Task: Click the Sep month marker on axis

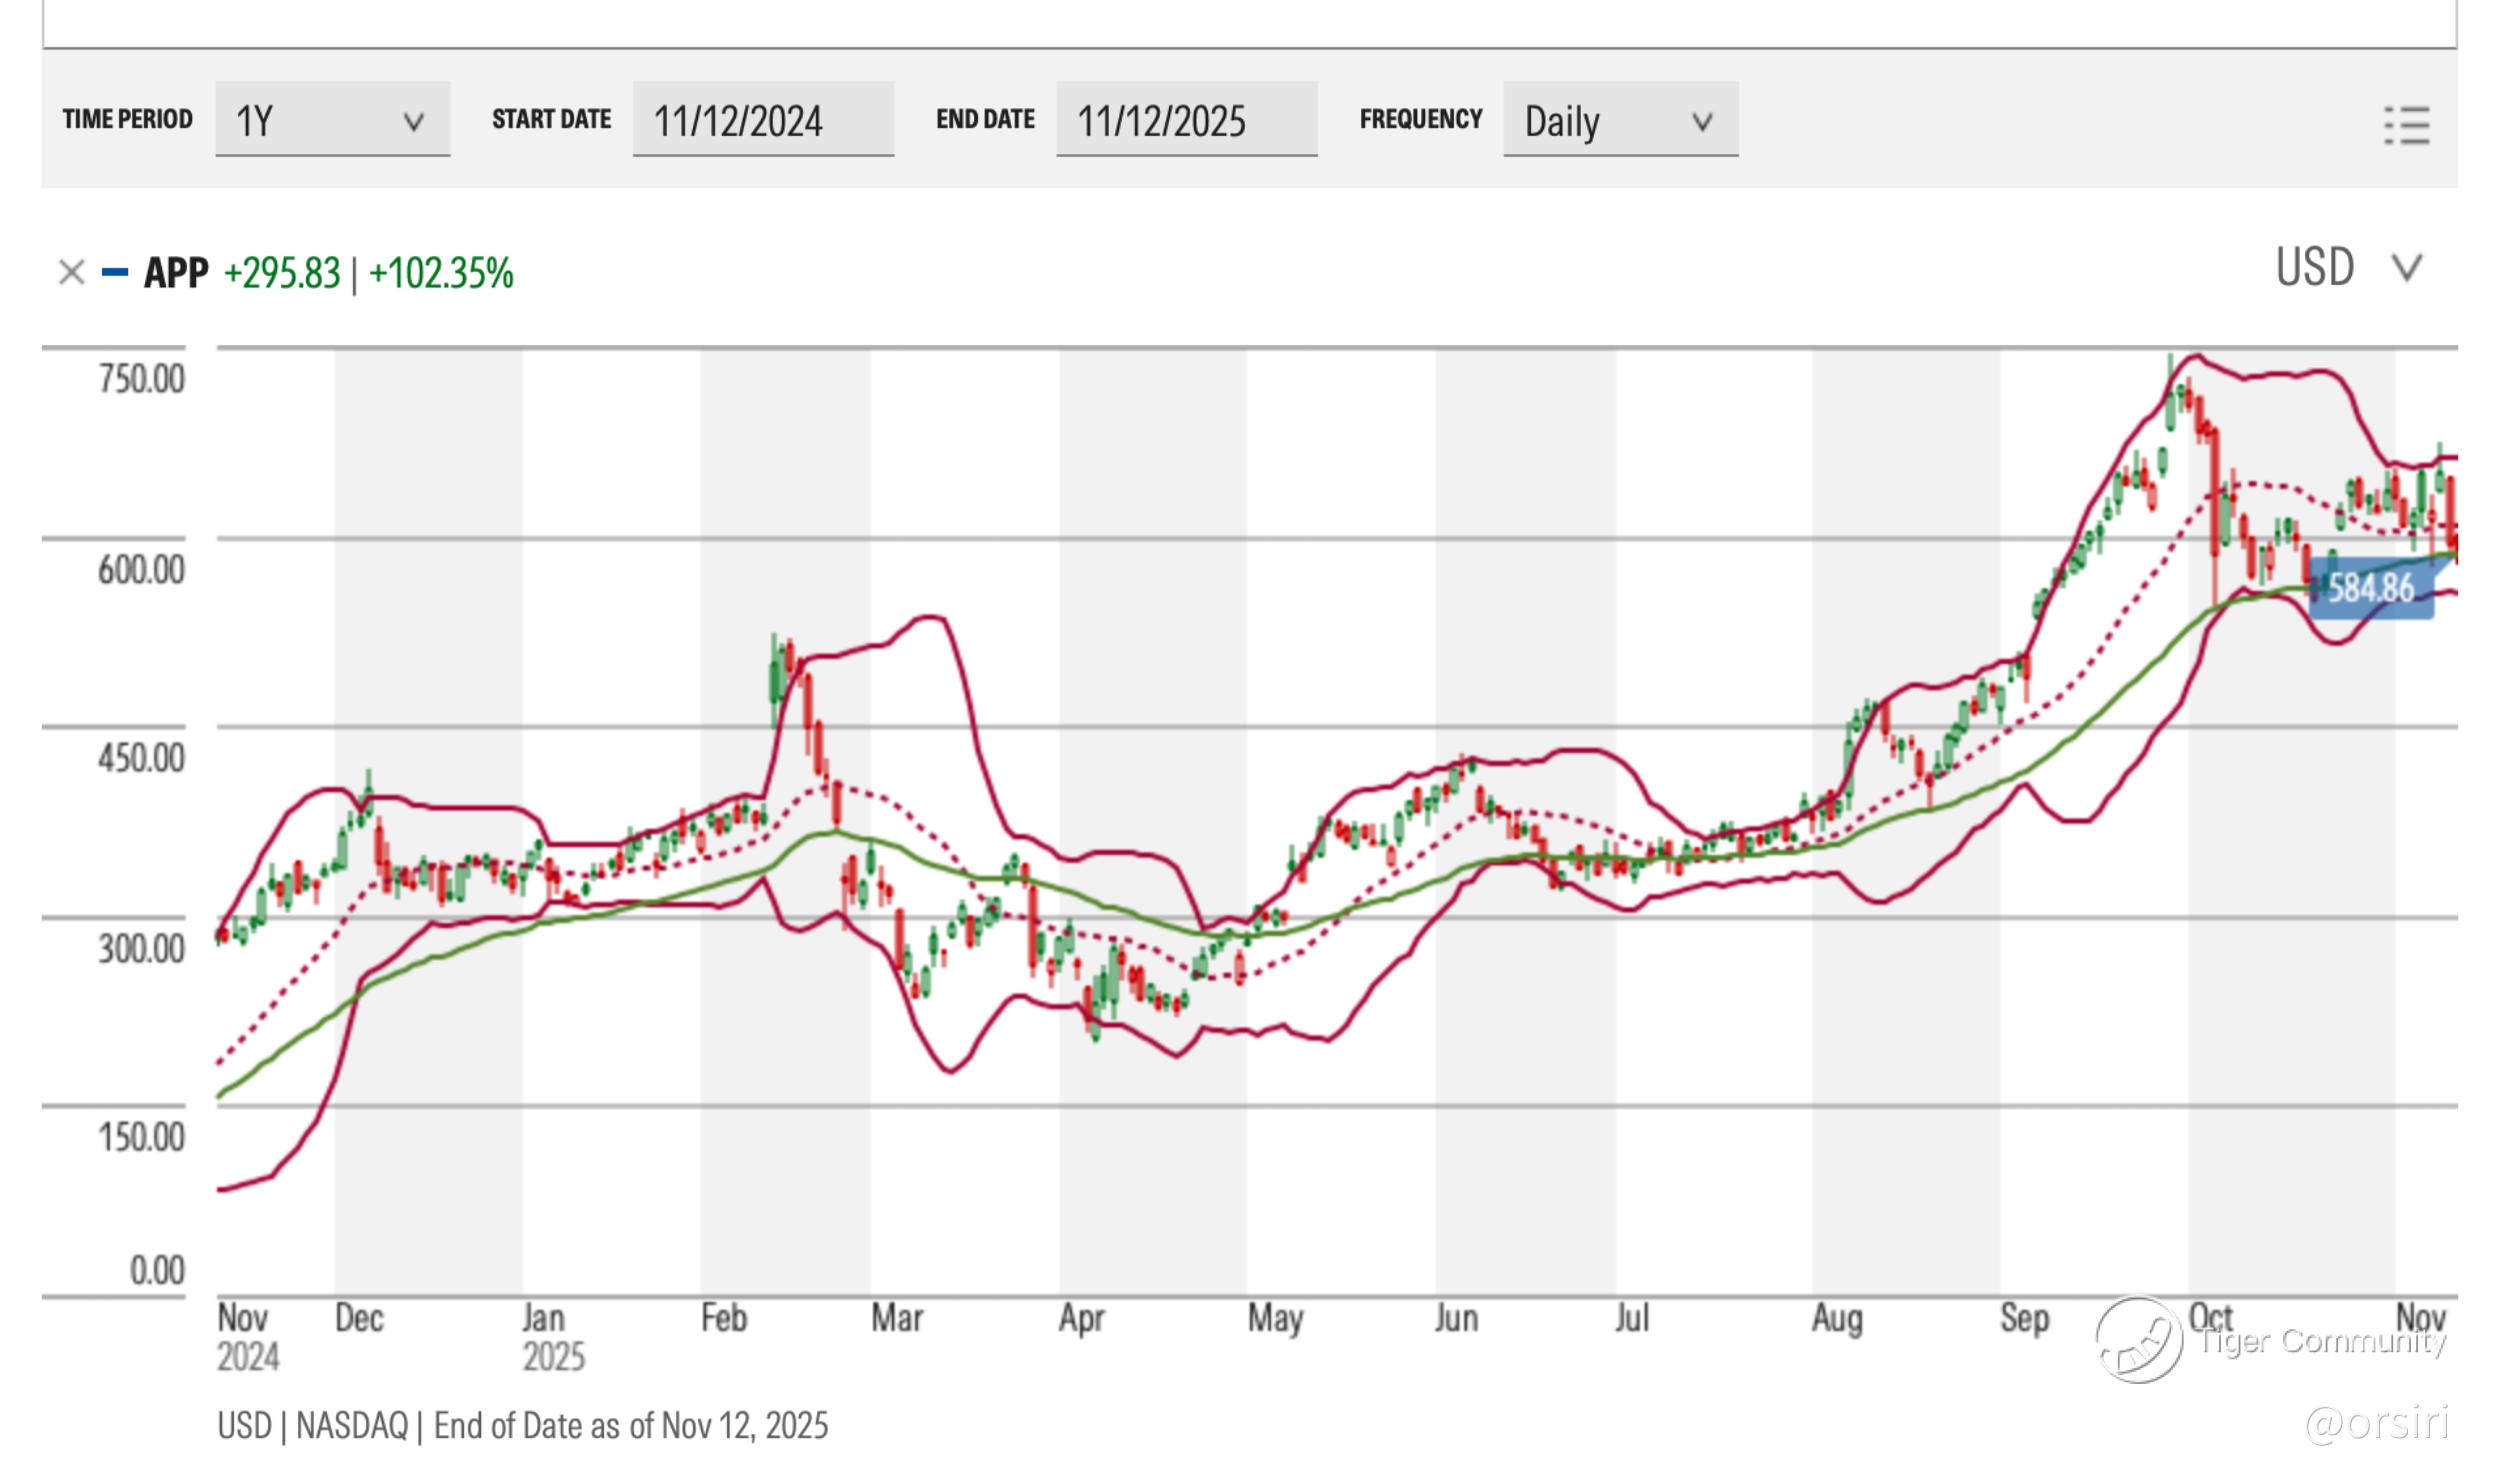Action: point(2023,1318)
